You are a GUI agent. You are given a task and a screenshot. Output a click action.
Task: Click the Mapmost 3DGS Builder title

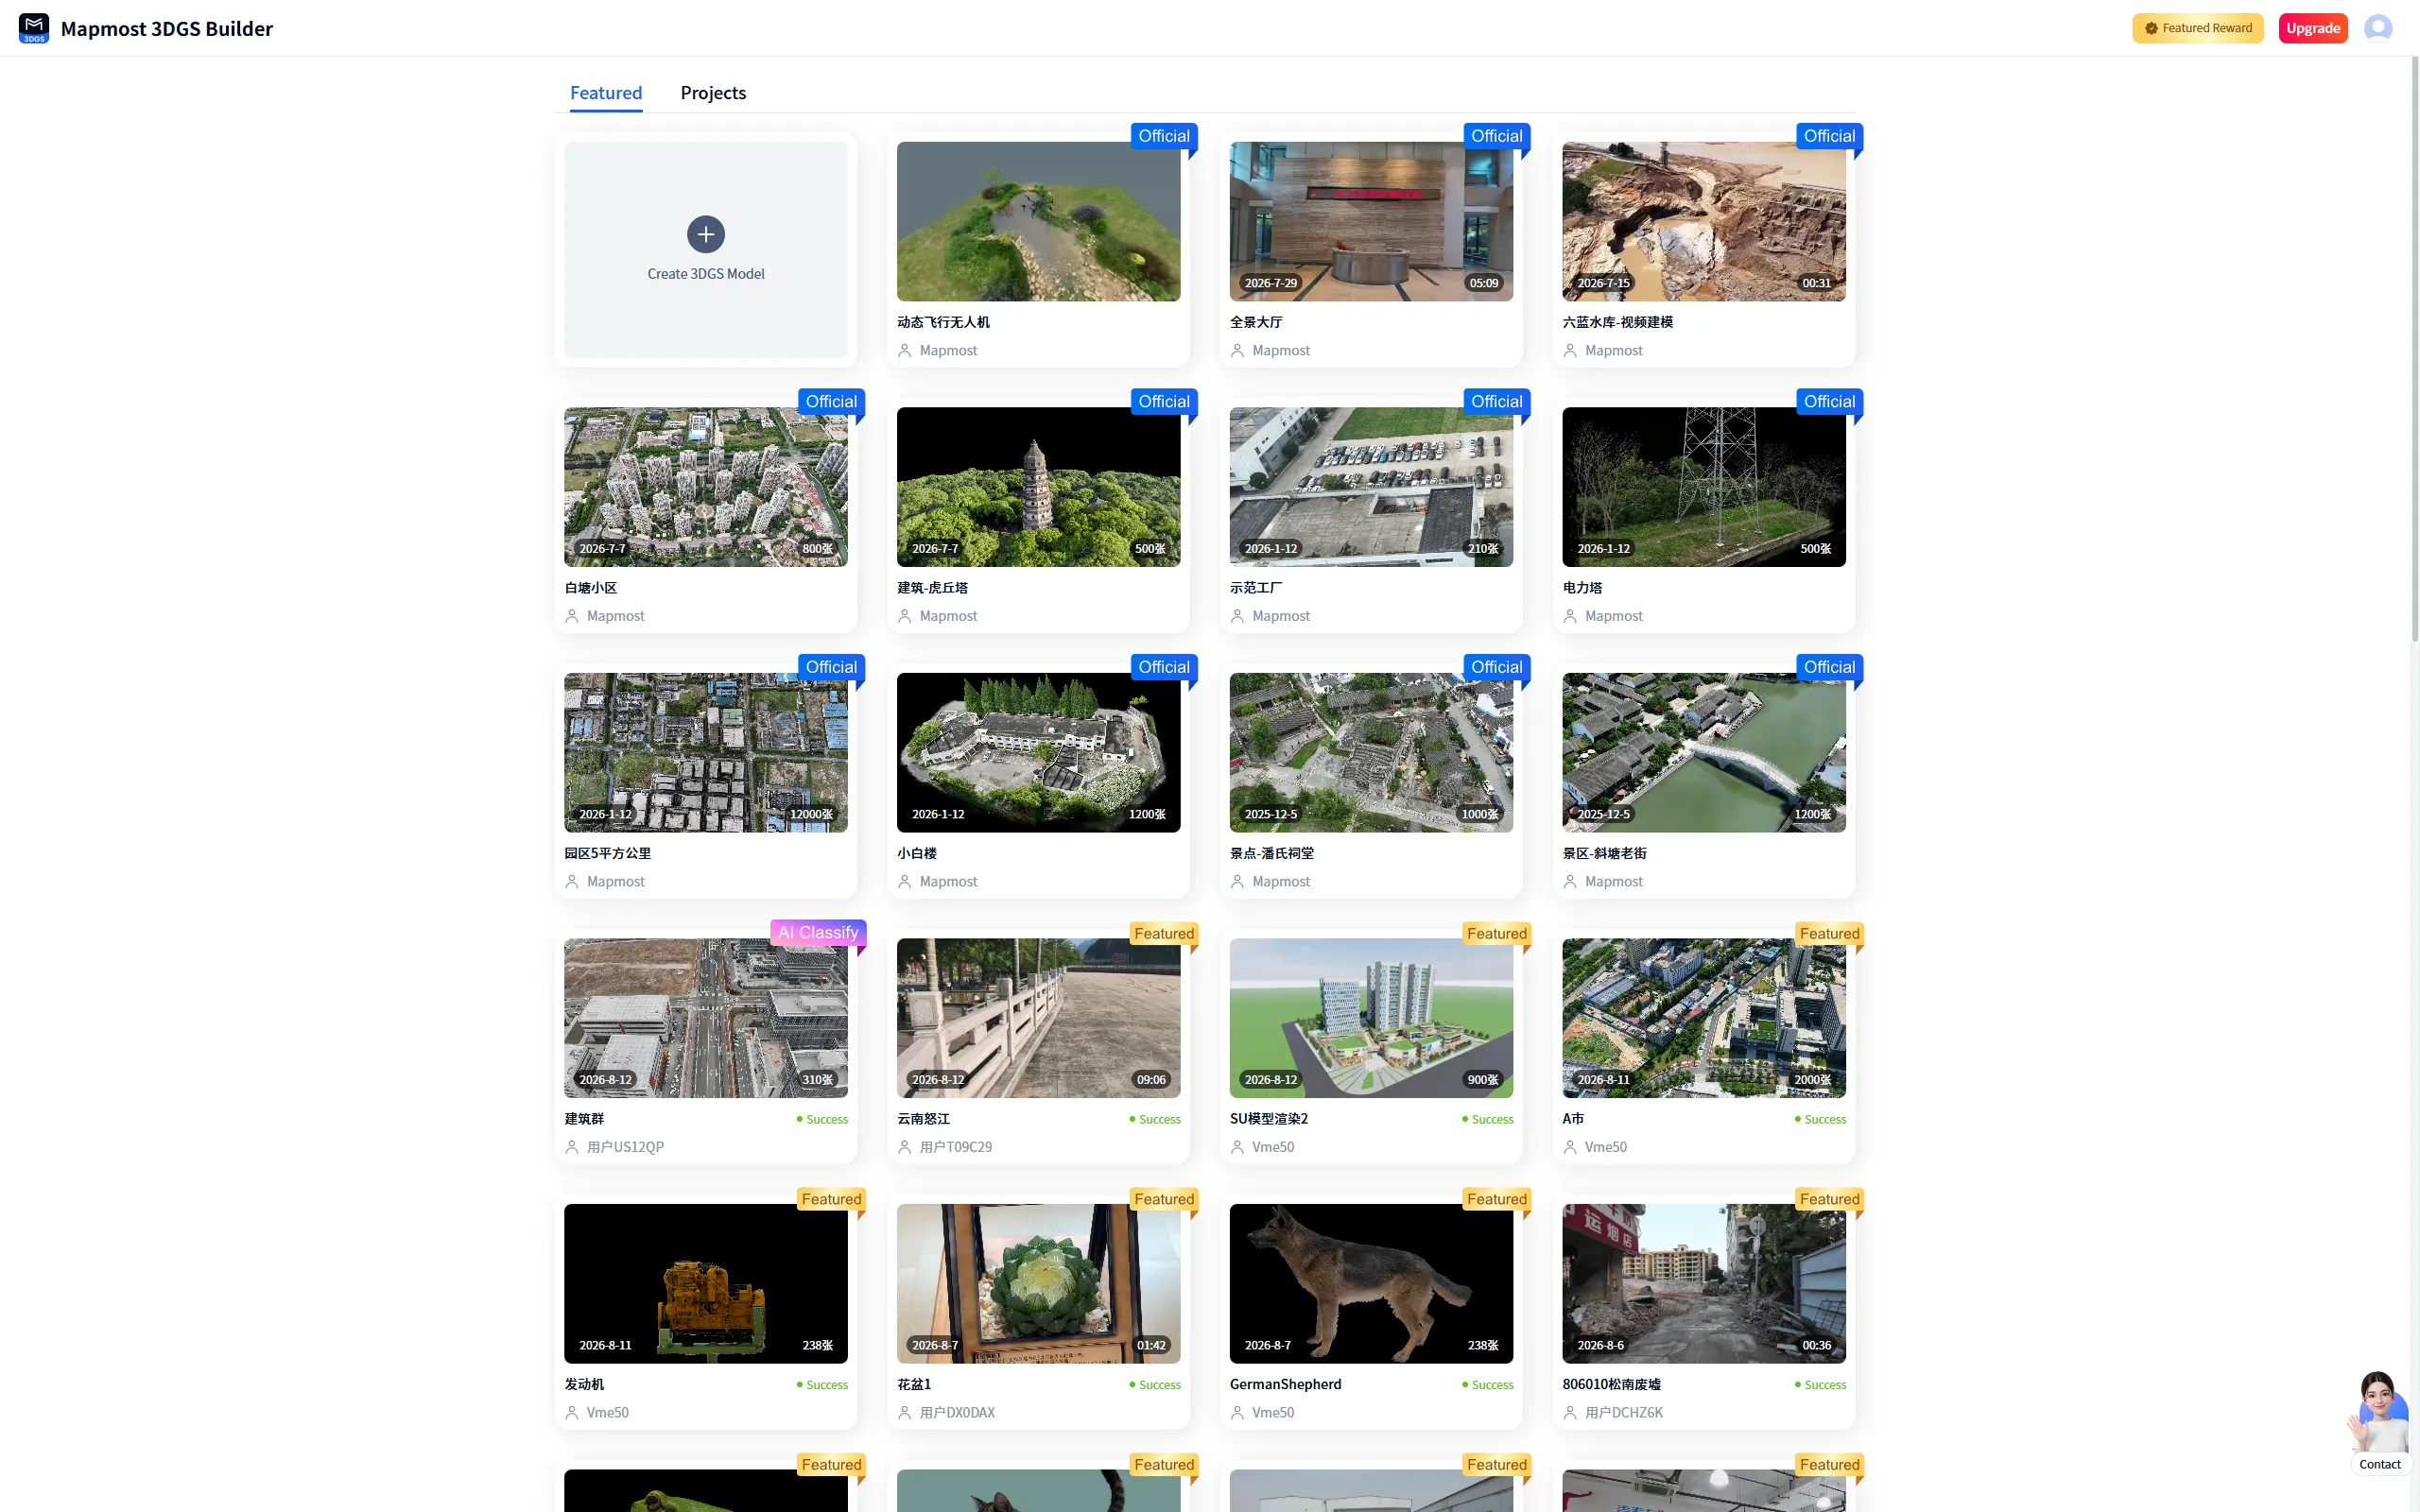pyautogui.click(x=167, y=28)
